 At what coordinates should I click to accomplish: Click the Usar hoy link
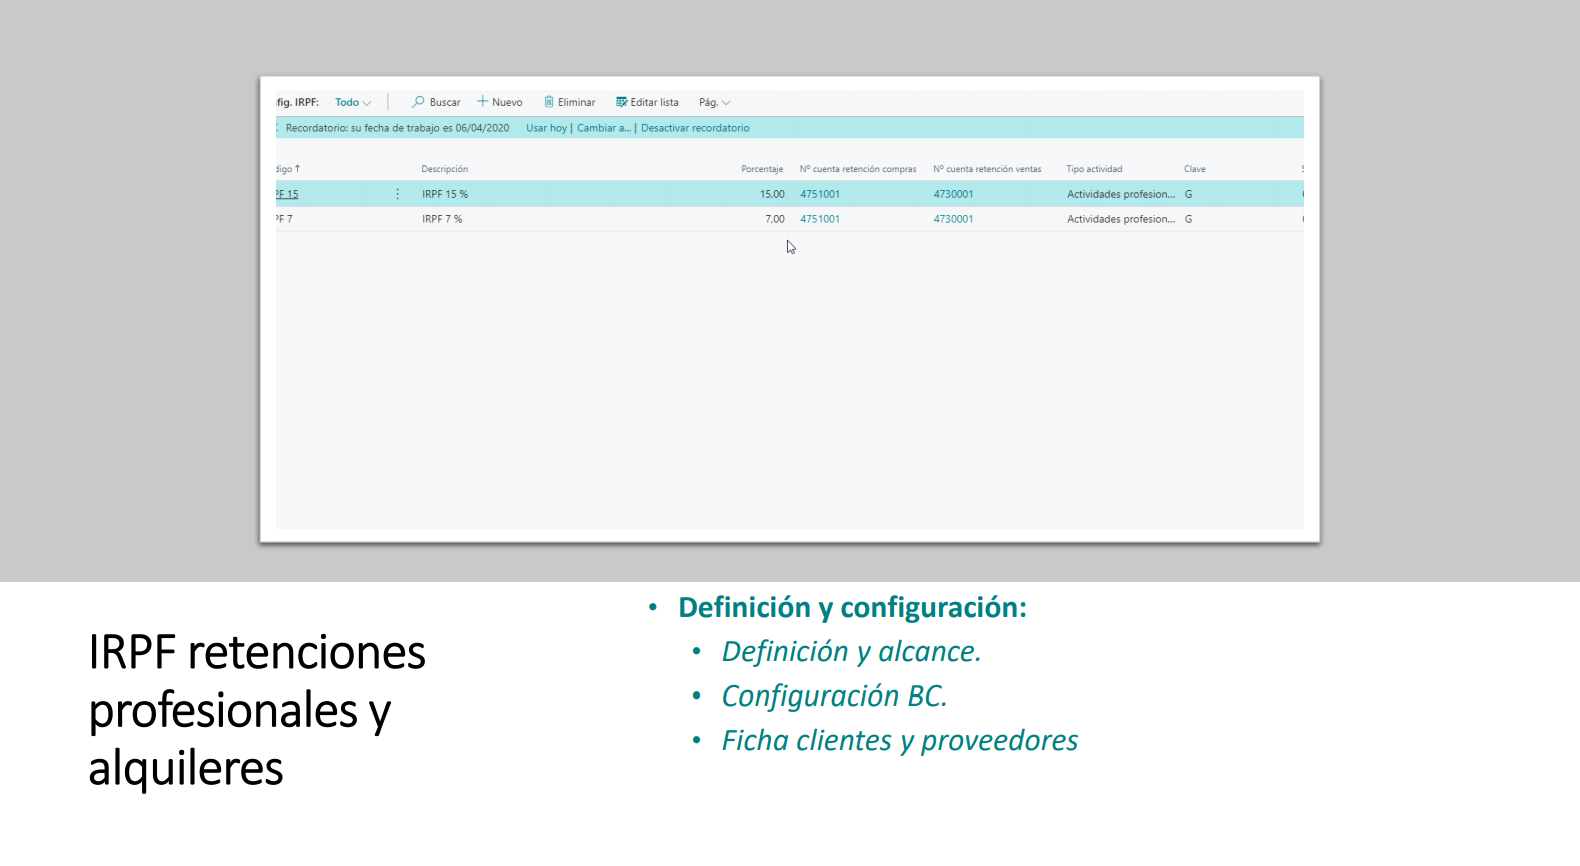click(546, 128)
